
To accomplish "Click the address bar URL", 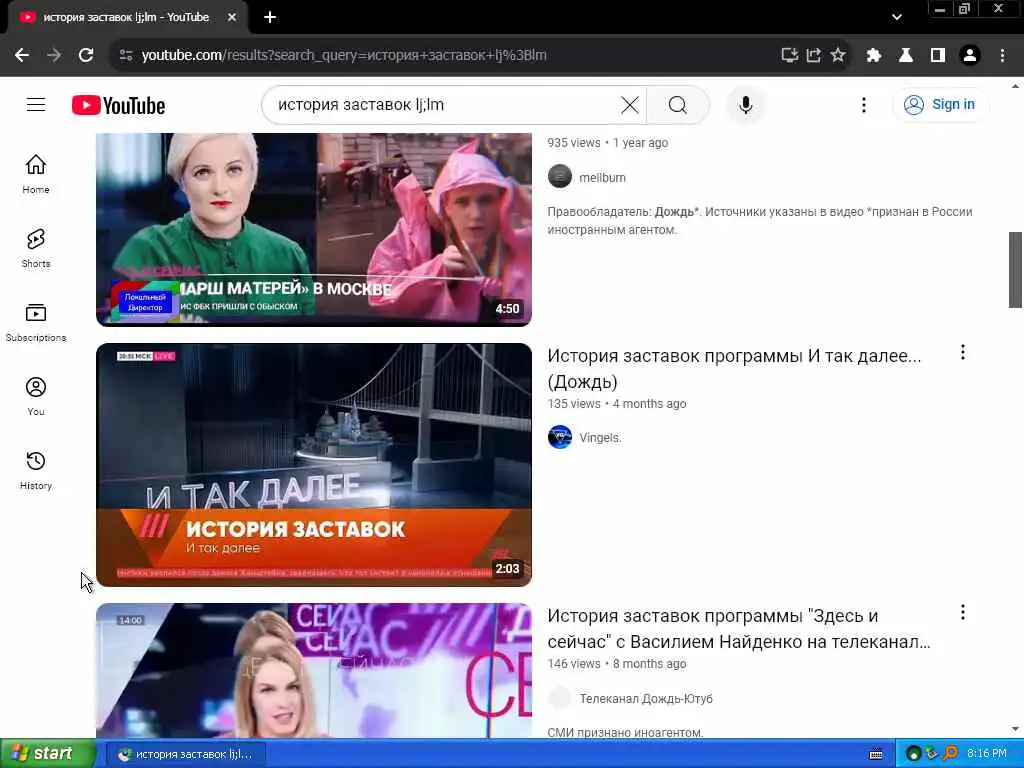I will [x=344, y=56].
